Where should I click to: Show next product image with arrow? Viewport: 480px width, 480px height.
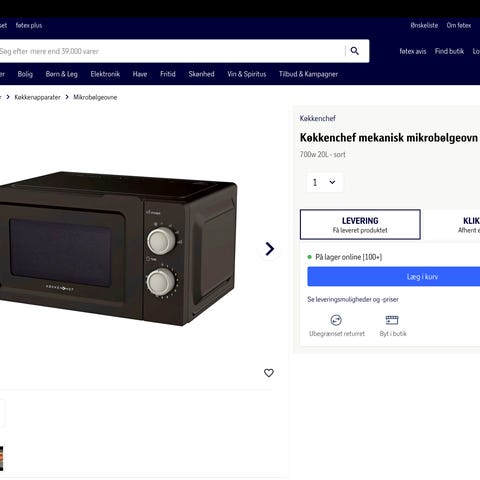coord(270,249)
